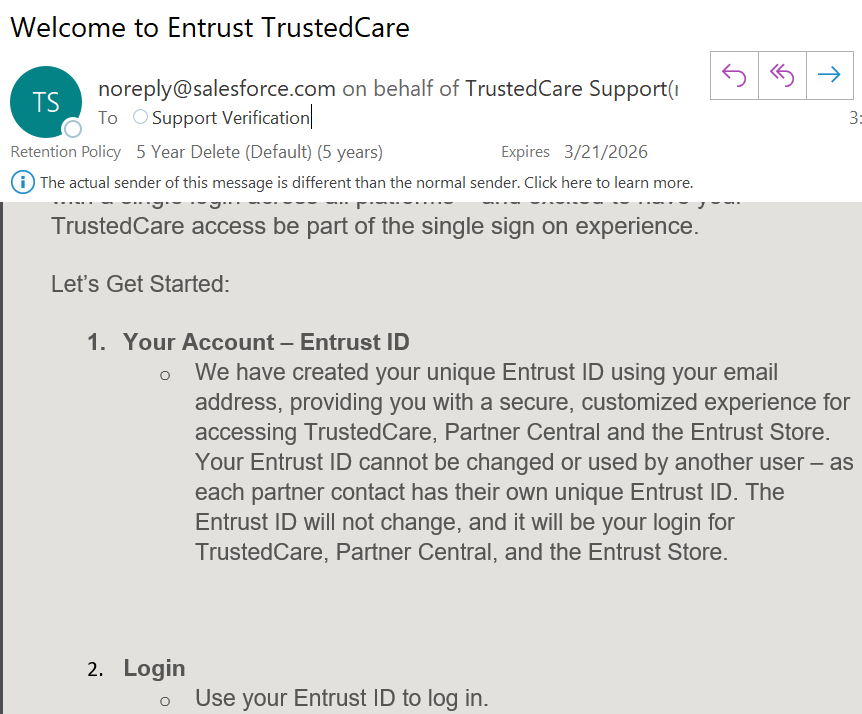This screenshot has width=862, height=714.
Task: Click the To label in header
Action: pos(108,118)
